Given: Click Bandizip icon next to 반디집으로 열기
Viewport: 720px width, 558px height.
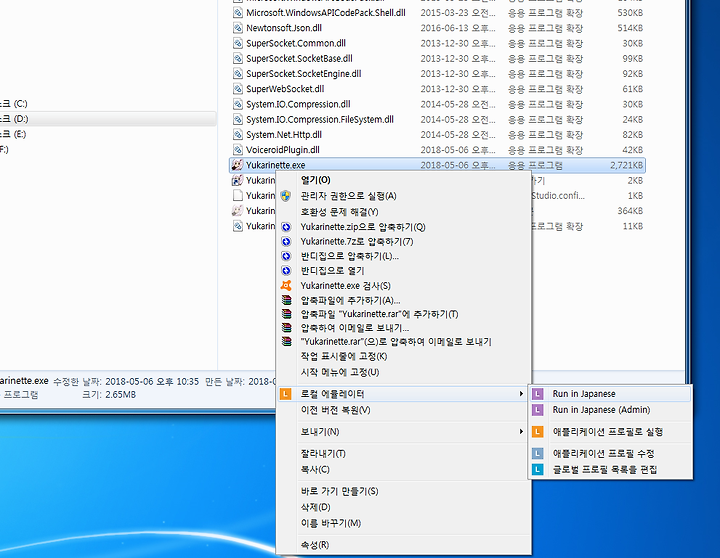Looking at the screenshot, I should click(286, 271).
